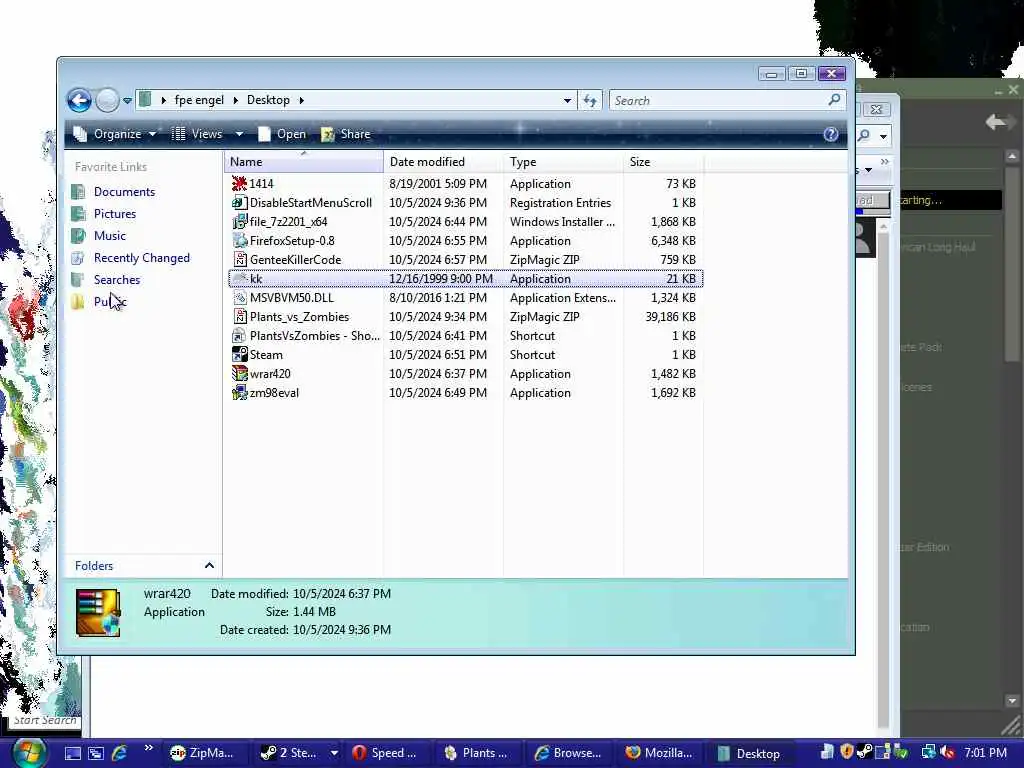1024x768 pixels.
Task: Open the recent pages dropdown arrow
Action: [127, 101]
